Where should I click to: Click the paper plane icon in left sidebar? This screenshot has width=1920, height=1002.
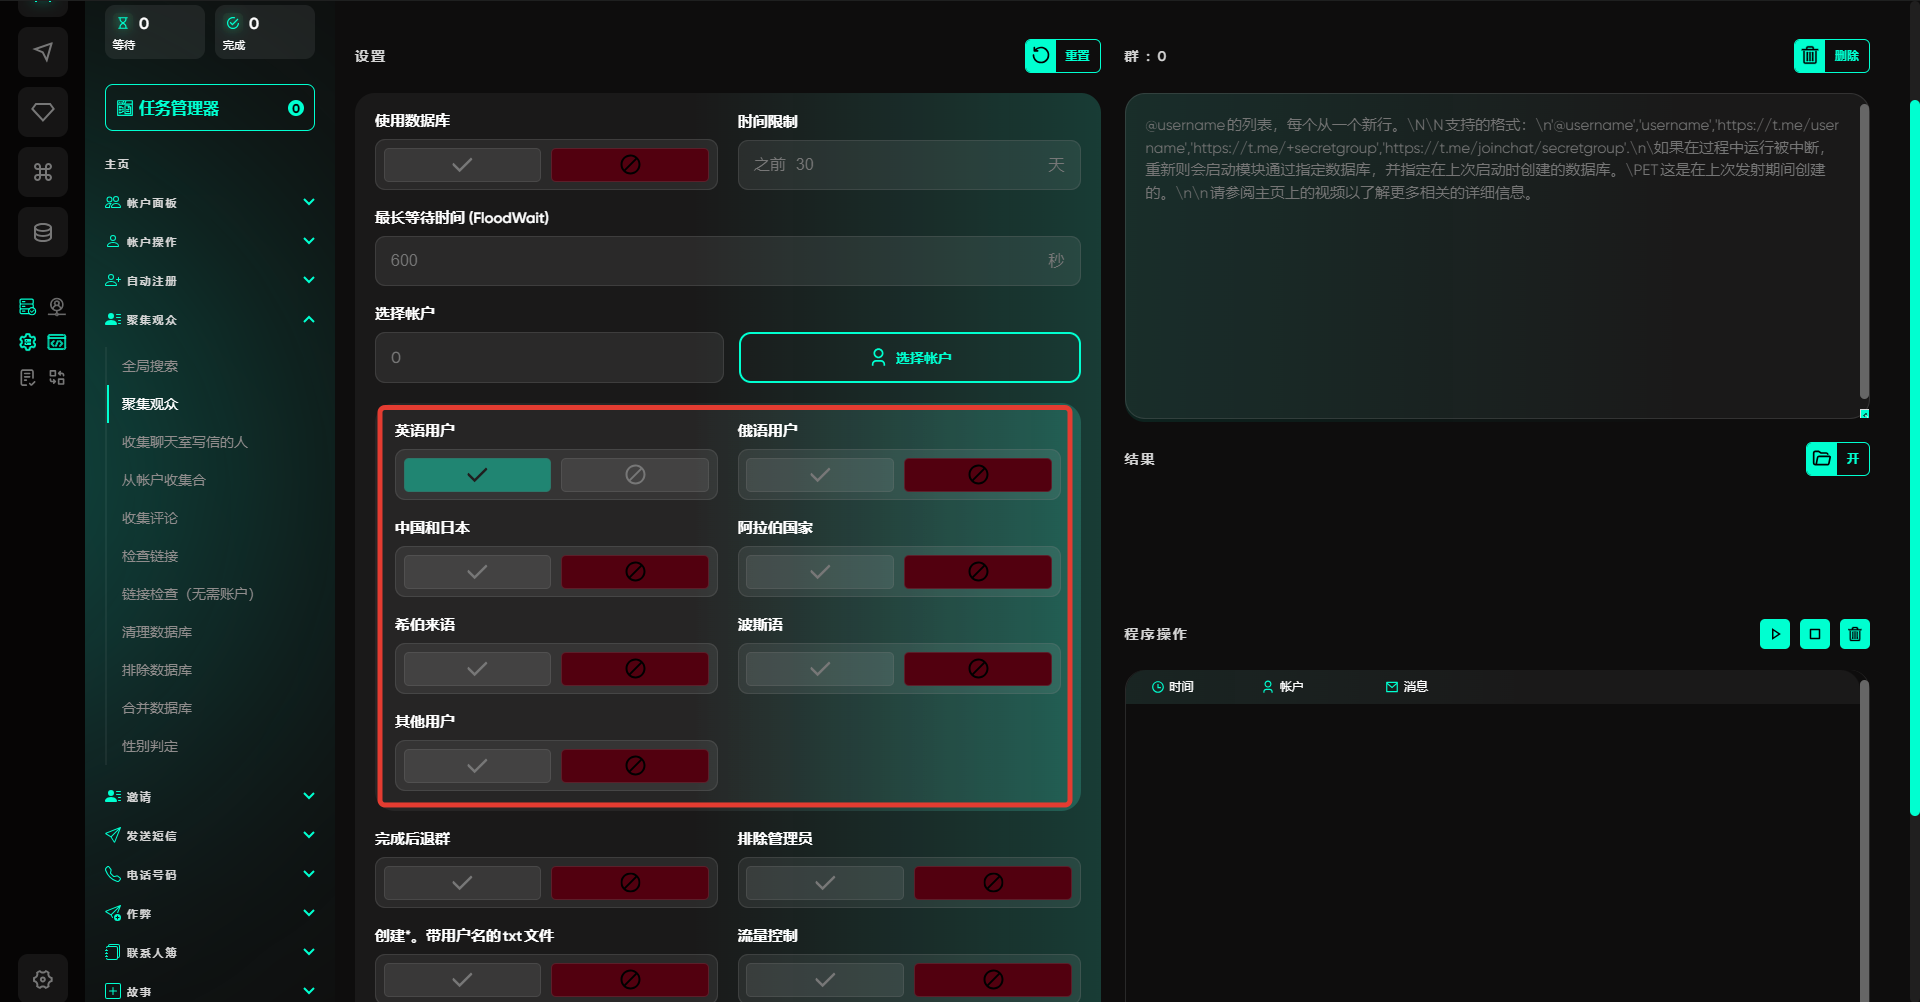coord(43,52)
